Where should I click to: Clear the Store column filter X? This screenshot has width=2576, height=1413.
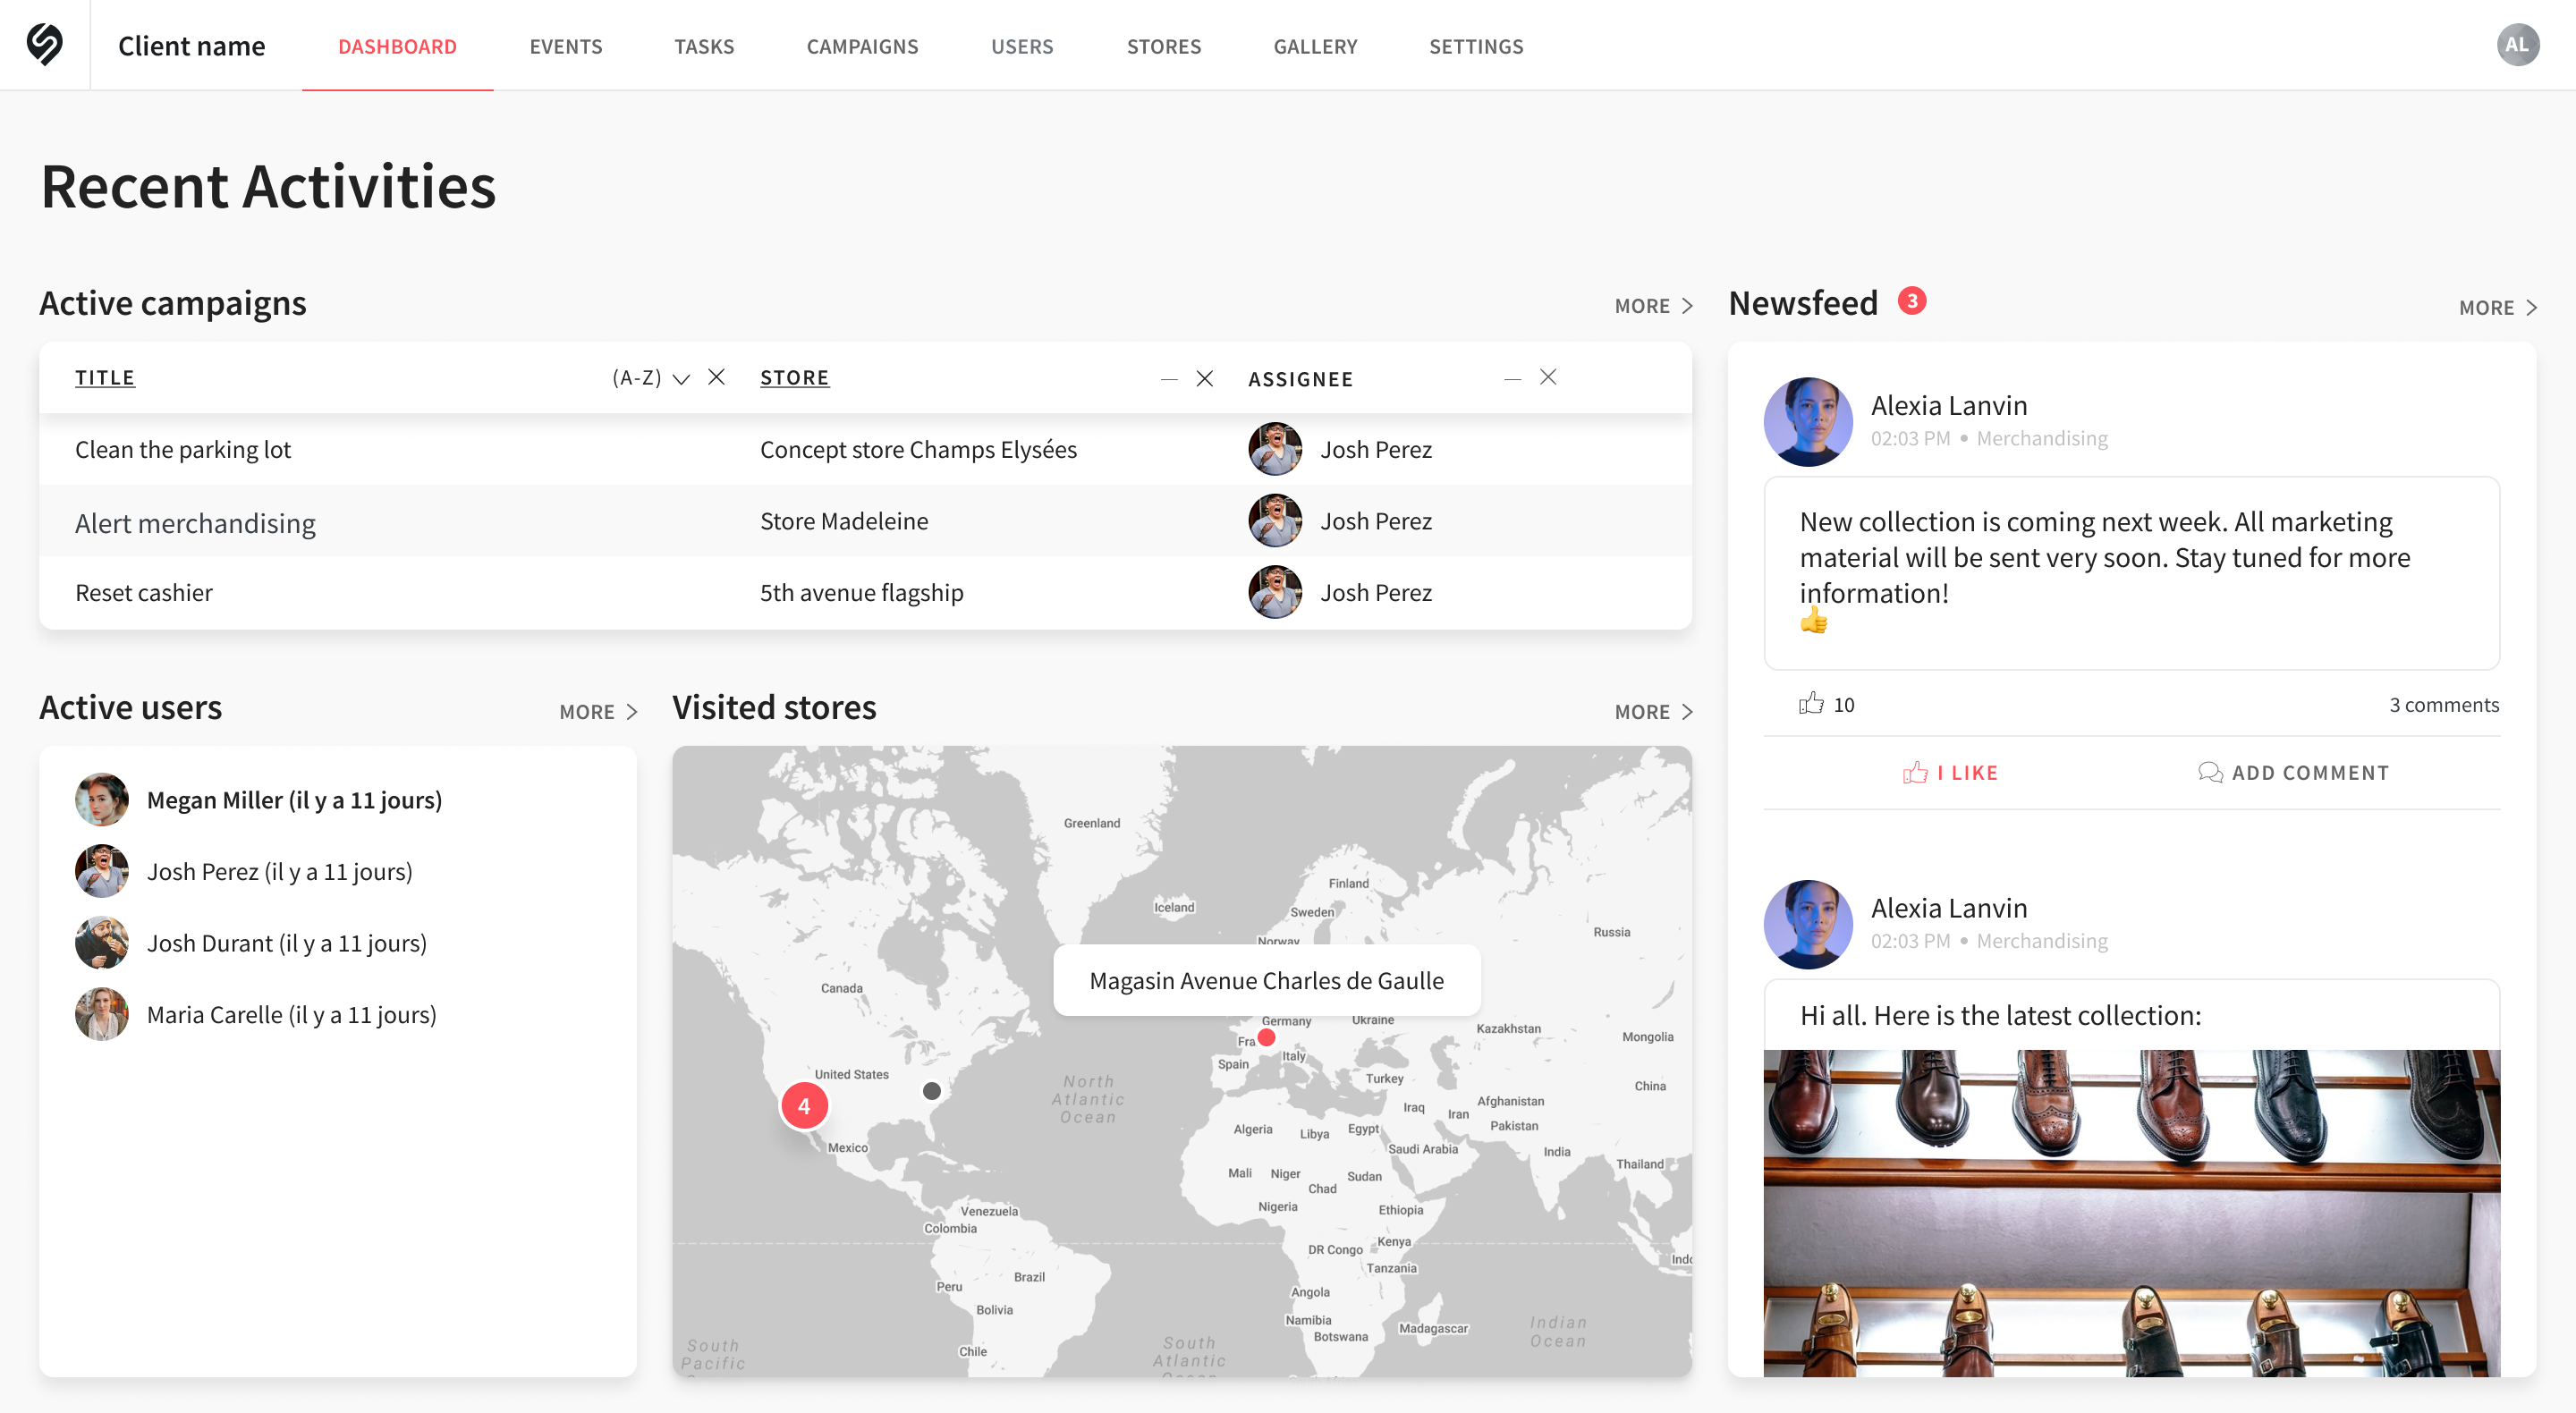tap(1204, 378)
